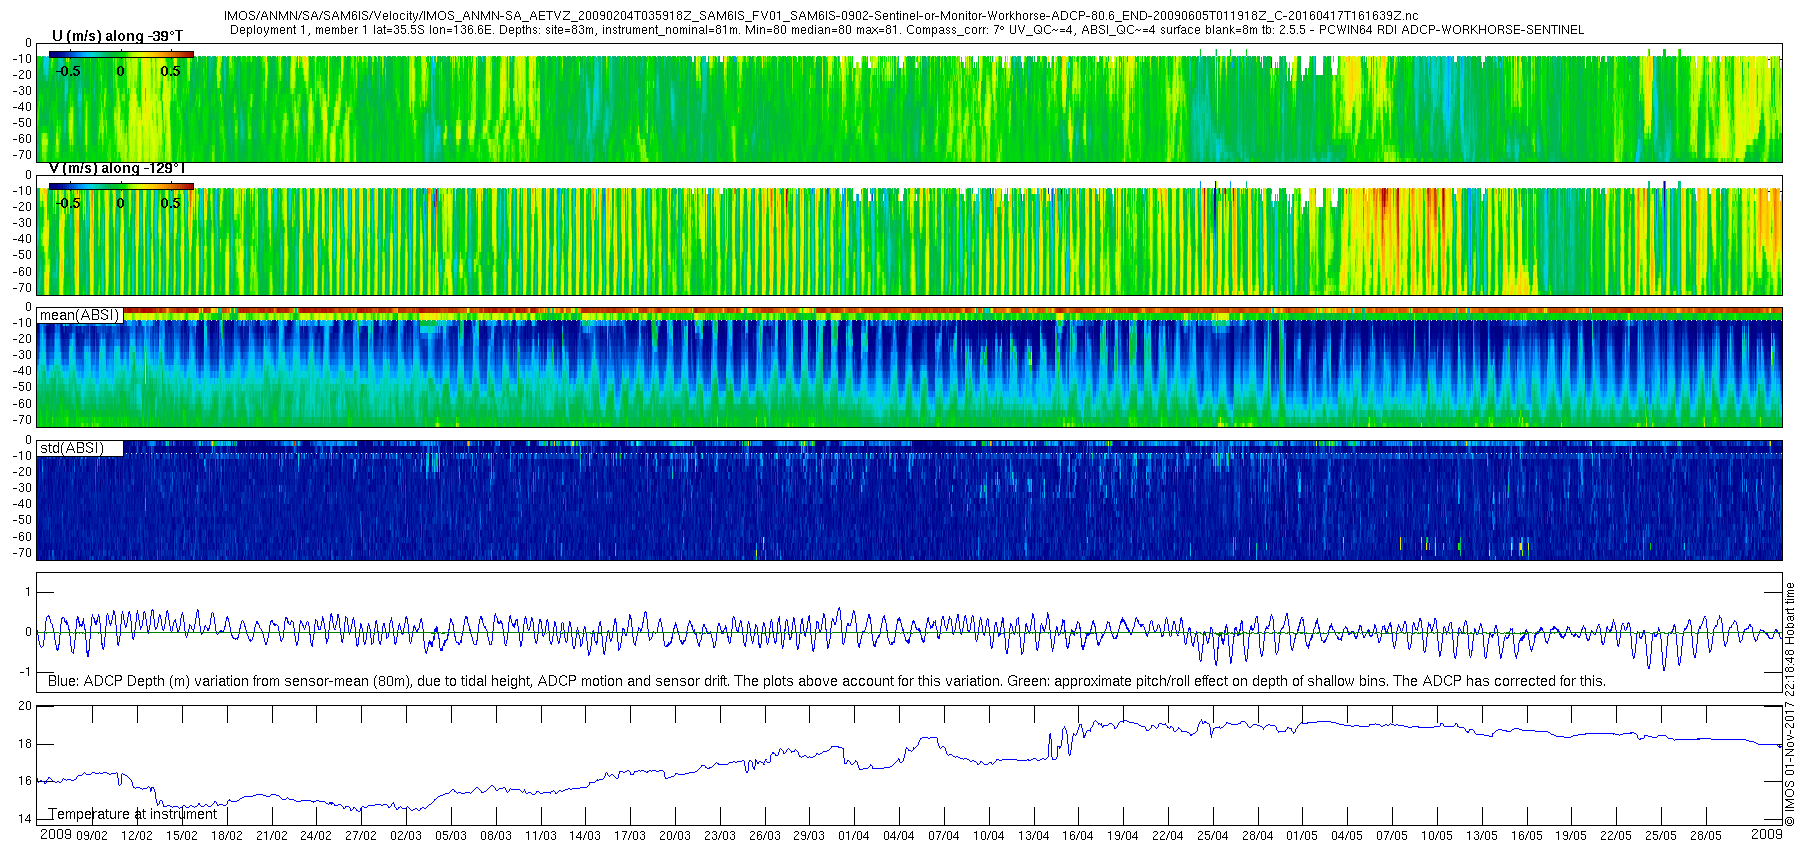1800x850 pixels.
Task: Click the '05/03' date tick label
Action: (451, 836)
